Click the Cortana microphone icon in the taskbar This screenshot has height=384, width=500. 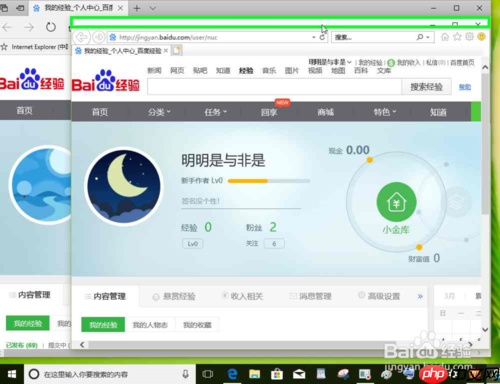[x=186, y=374]
